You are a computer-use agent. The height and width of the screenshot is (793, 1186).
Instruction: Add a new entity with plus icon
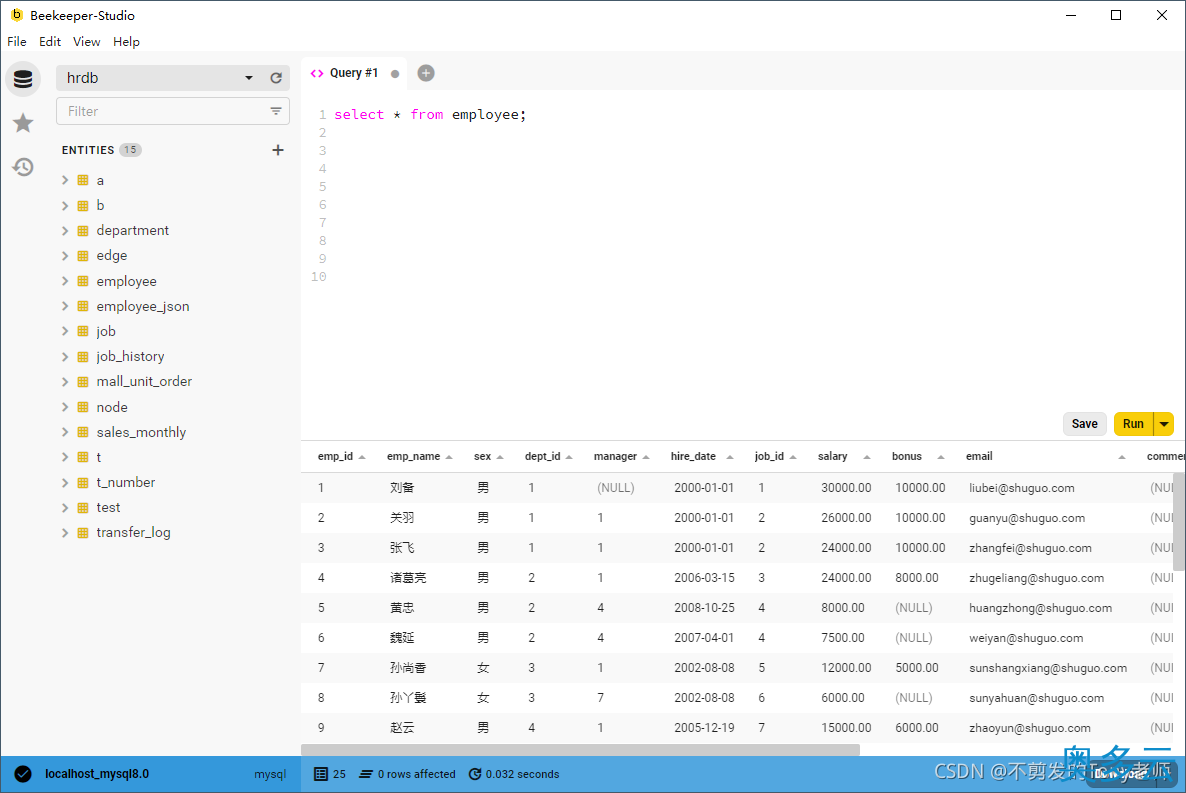point(278,150)
